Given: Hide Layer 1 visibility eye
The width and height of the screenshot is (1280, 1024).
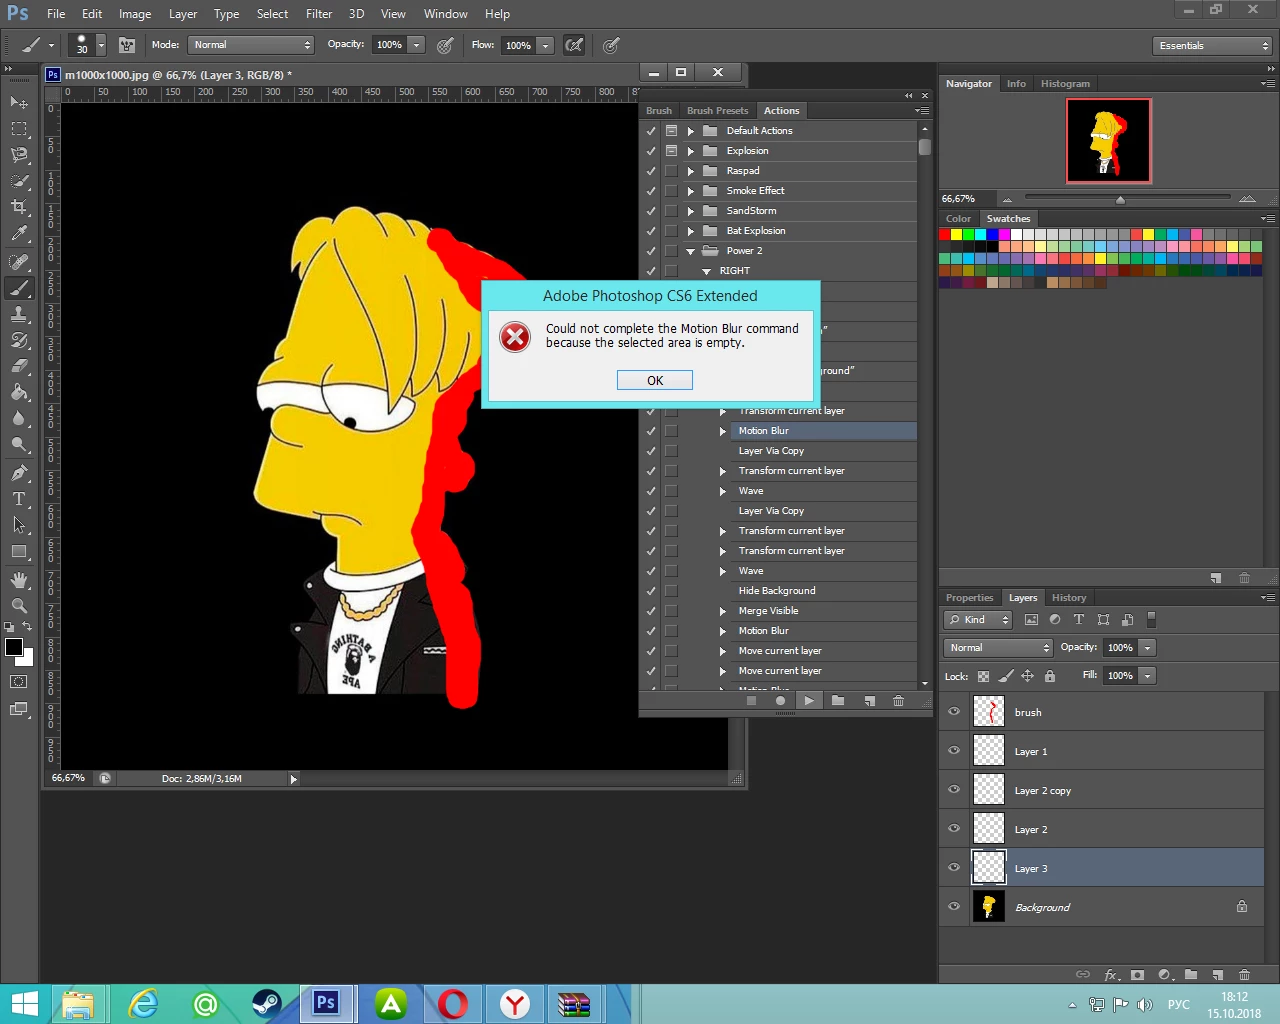Looking at the screenshot, I should tap(954, 751).
